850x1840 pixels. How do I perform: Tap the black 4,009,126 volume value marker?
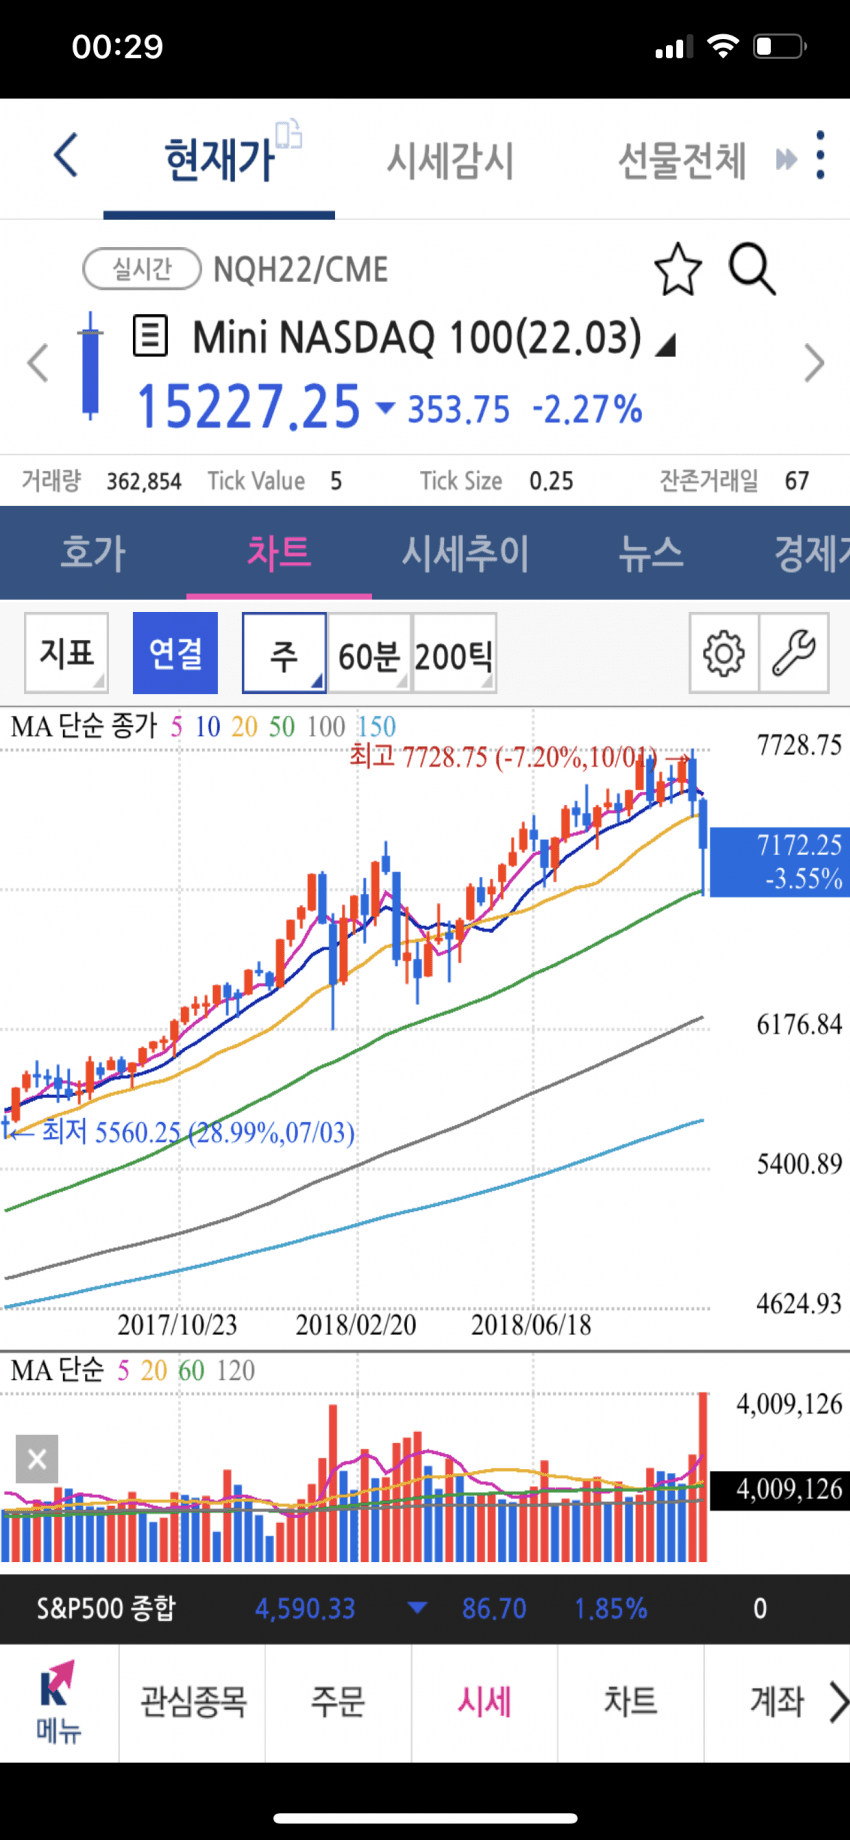(780, 1490)
